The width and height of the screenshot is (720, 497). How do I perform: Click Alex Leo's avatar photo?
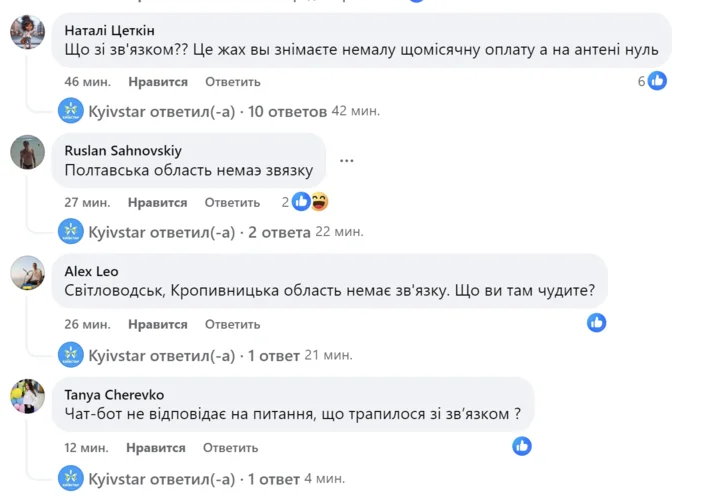(x=27, y=272)
